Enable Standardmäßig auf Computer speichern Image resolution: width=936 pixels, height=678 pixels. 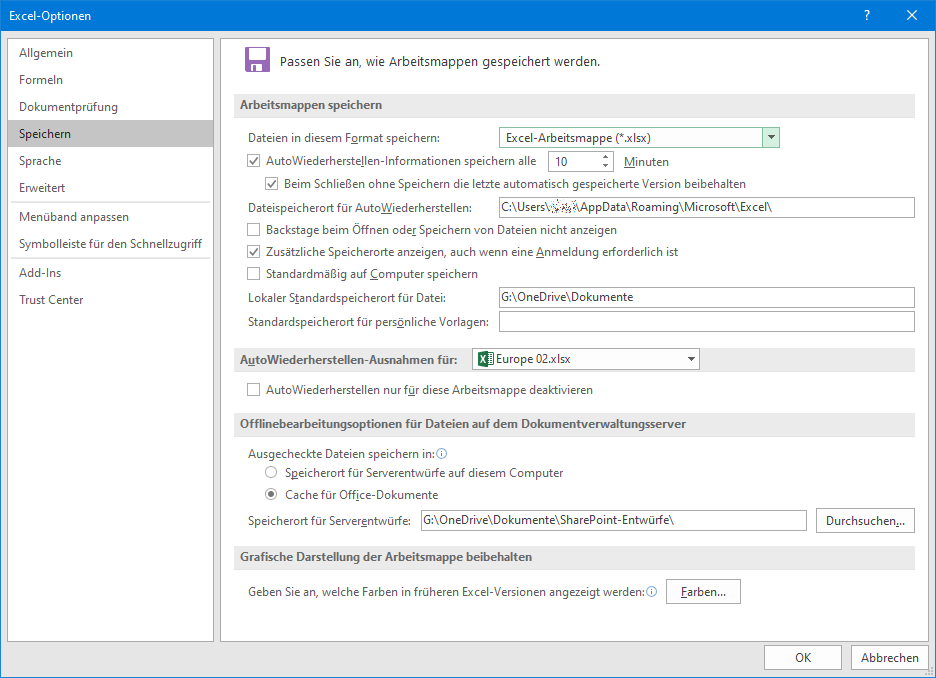pyautogui.click(x=254, y=274)
